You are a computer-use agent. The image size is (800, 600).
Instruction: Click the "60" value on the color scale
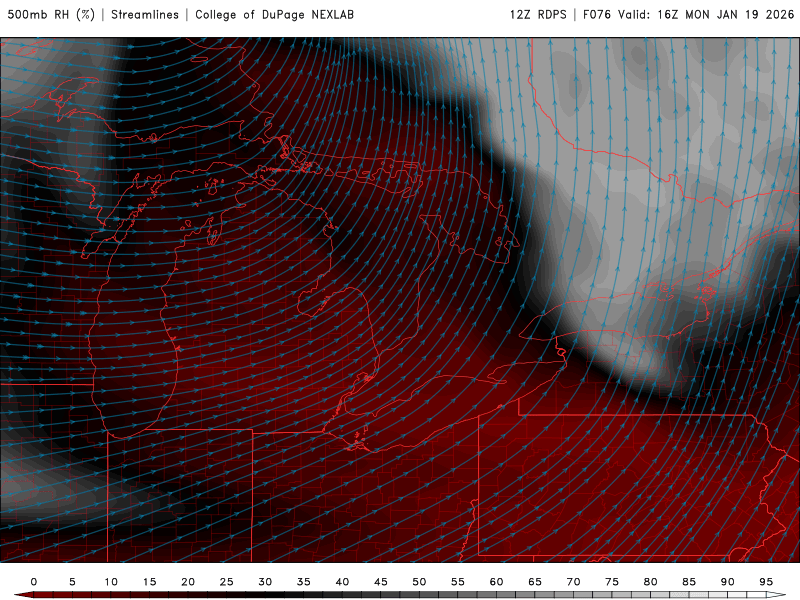tap(496, 582)
